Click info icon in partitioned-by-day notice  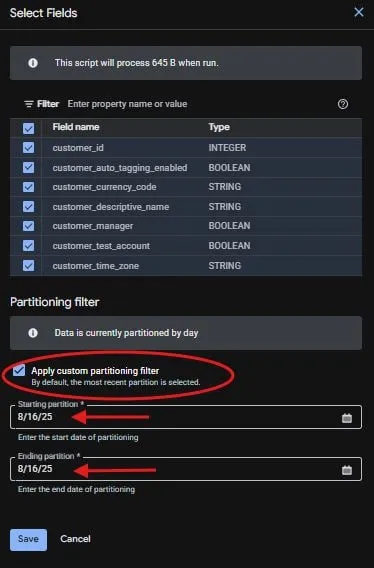point(33,333)
